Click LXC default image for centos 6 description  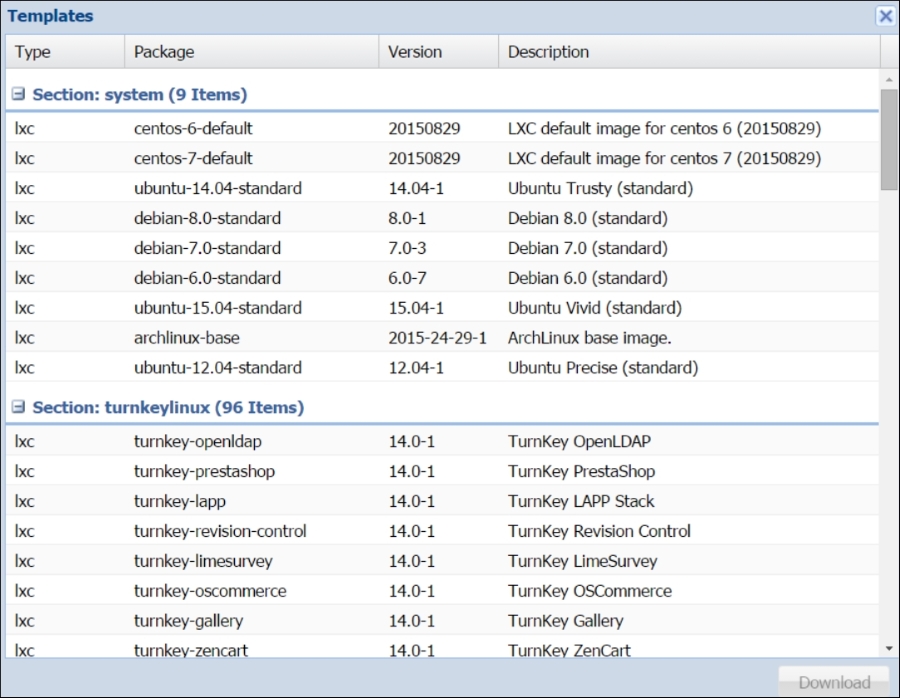click(664, 128)
